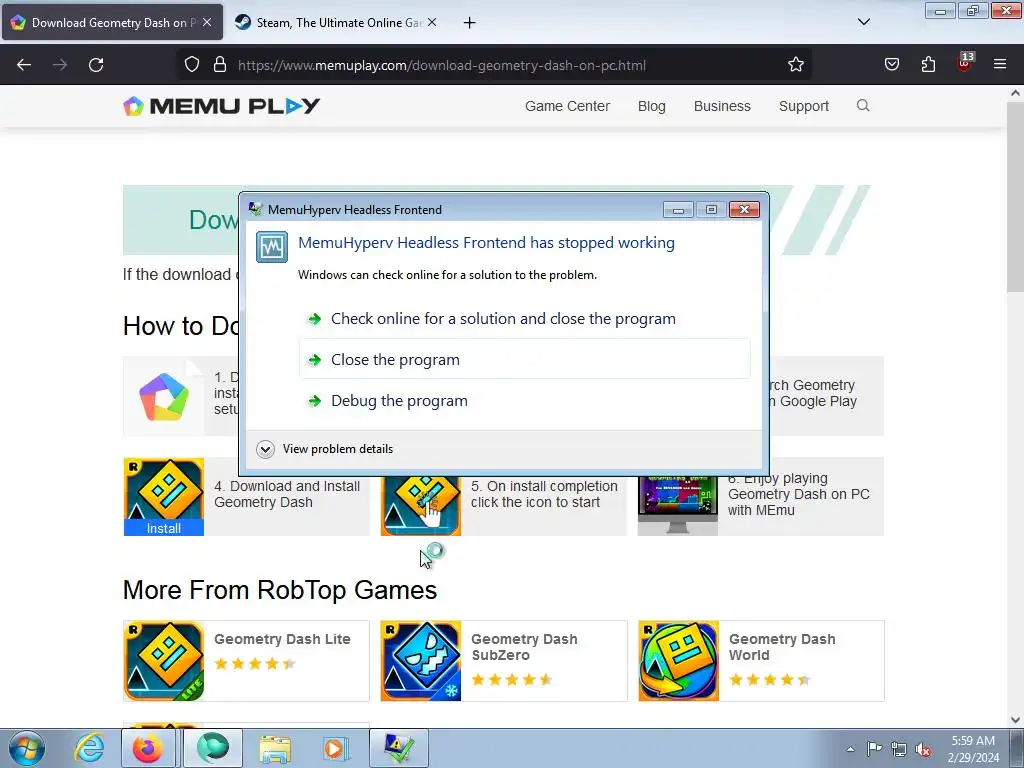Open the Firefox hamburger application menu
Image resolution: width=1024 pixels, height=768 pixels.
coord(1000,65)
